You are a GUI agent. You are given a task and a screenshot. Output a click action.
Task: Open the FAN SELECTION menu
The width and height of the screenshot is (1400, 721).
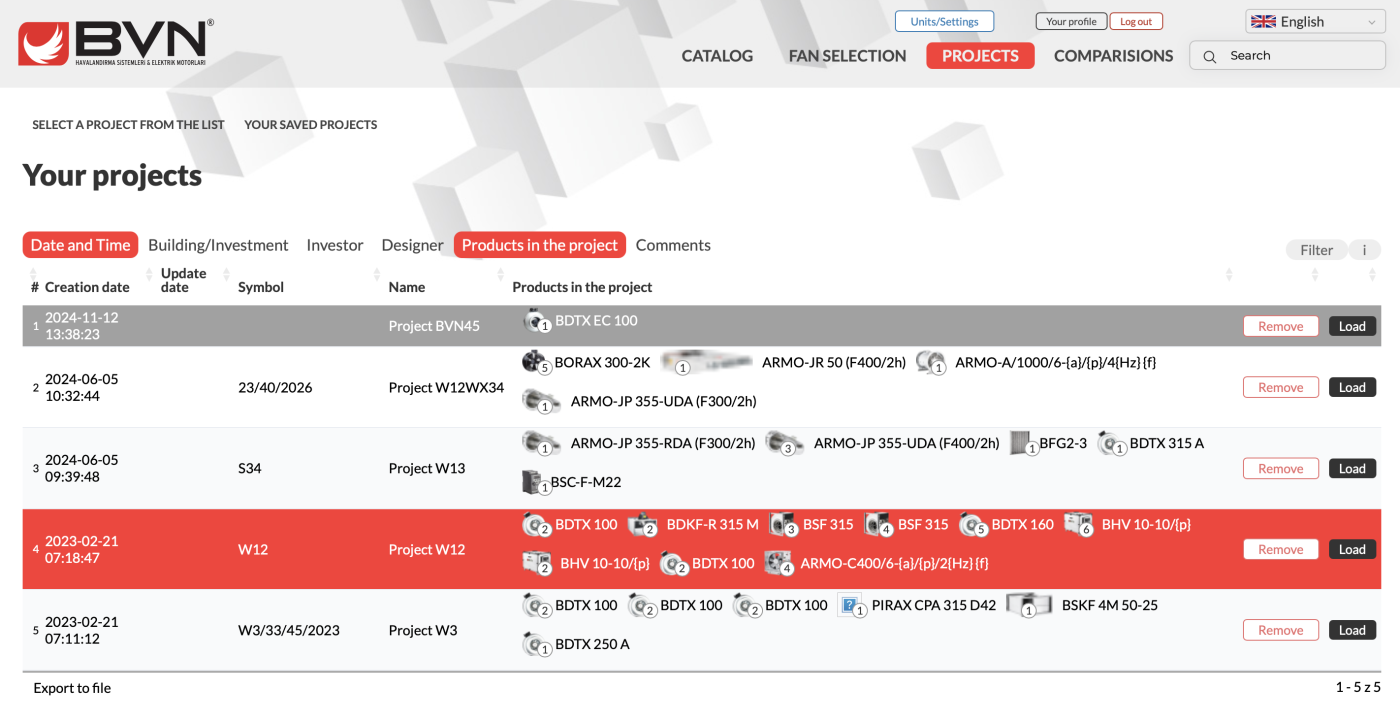(x=847, y=56)
